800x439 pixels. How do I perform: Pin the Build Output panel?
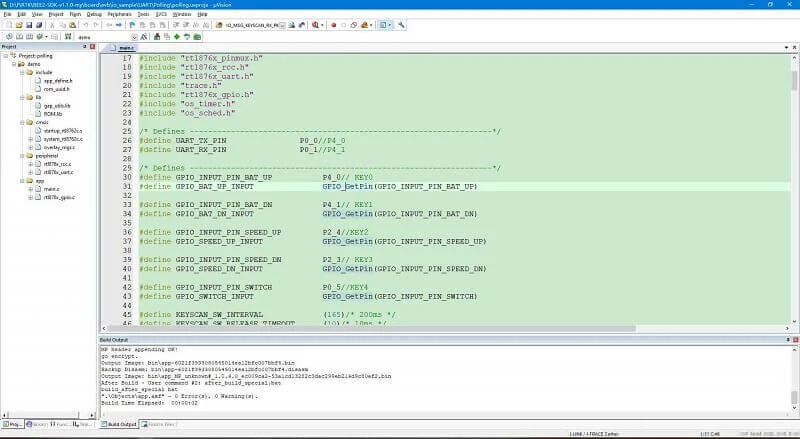[788, 339]
